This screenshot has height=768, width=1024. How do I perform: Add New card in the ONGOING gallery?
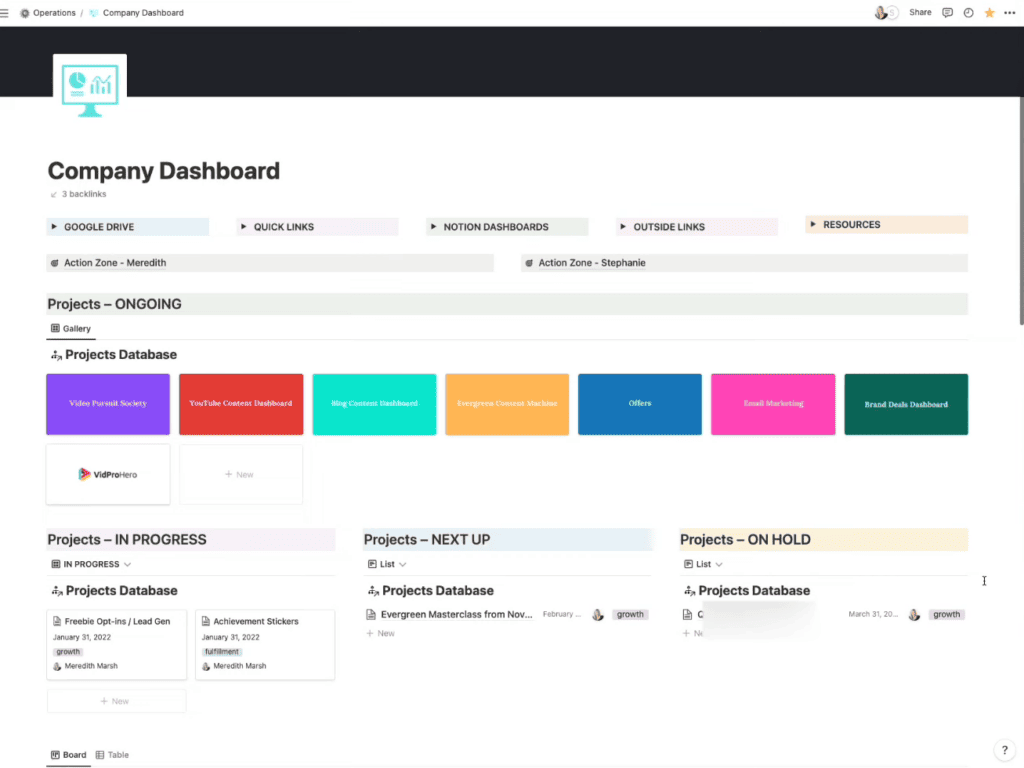point(241,475)
